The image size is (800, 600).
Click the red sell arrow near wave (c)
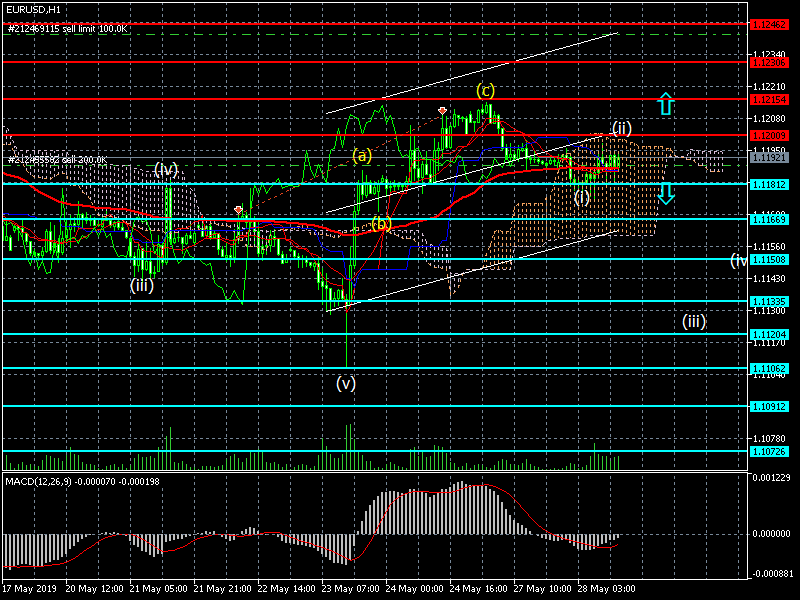(x=442, y=109)
